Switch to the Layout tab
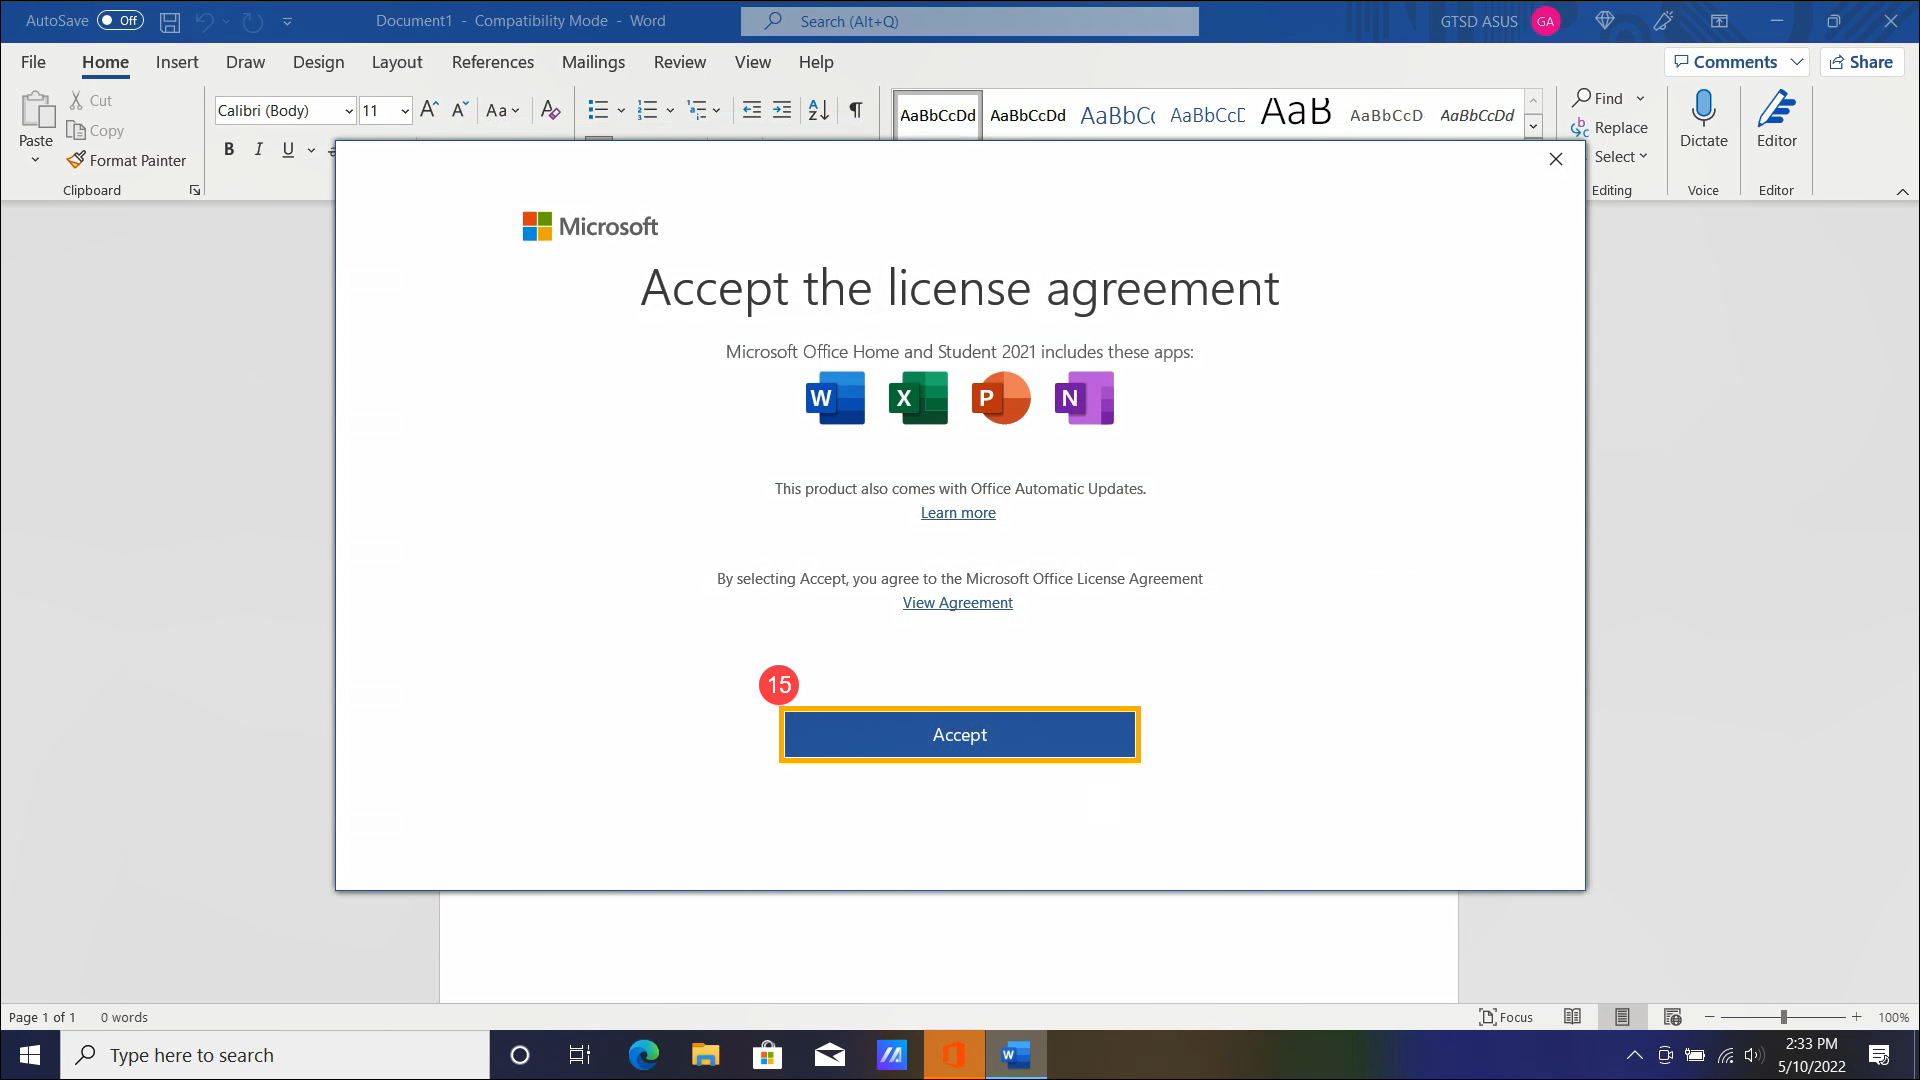 [397, 62]
